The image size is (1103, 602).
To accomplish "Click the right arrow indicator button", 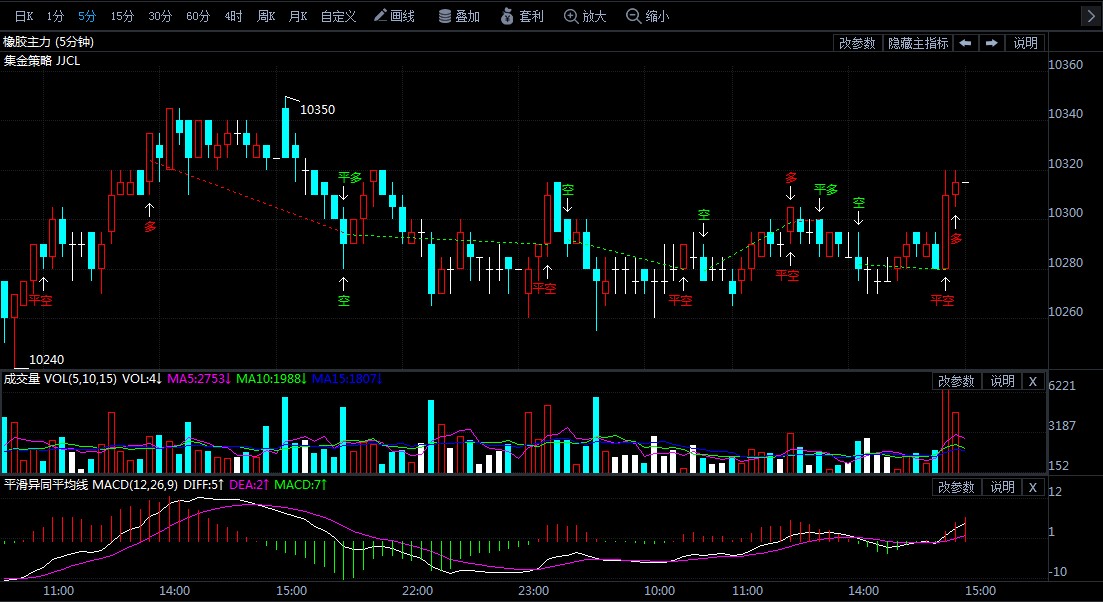I will tap(991, 43).
